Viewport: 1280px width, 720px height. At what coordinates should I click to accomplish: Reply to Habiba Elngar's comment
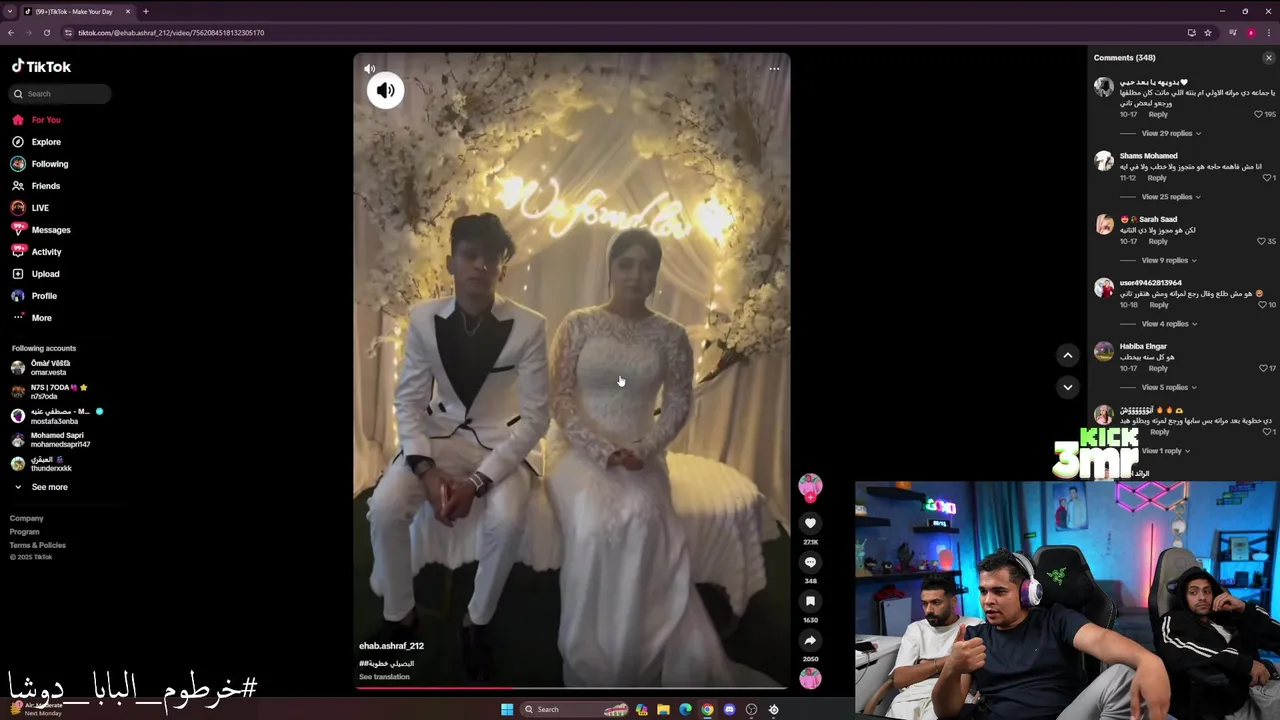tap(1158, 368)
